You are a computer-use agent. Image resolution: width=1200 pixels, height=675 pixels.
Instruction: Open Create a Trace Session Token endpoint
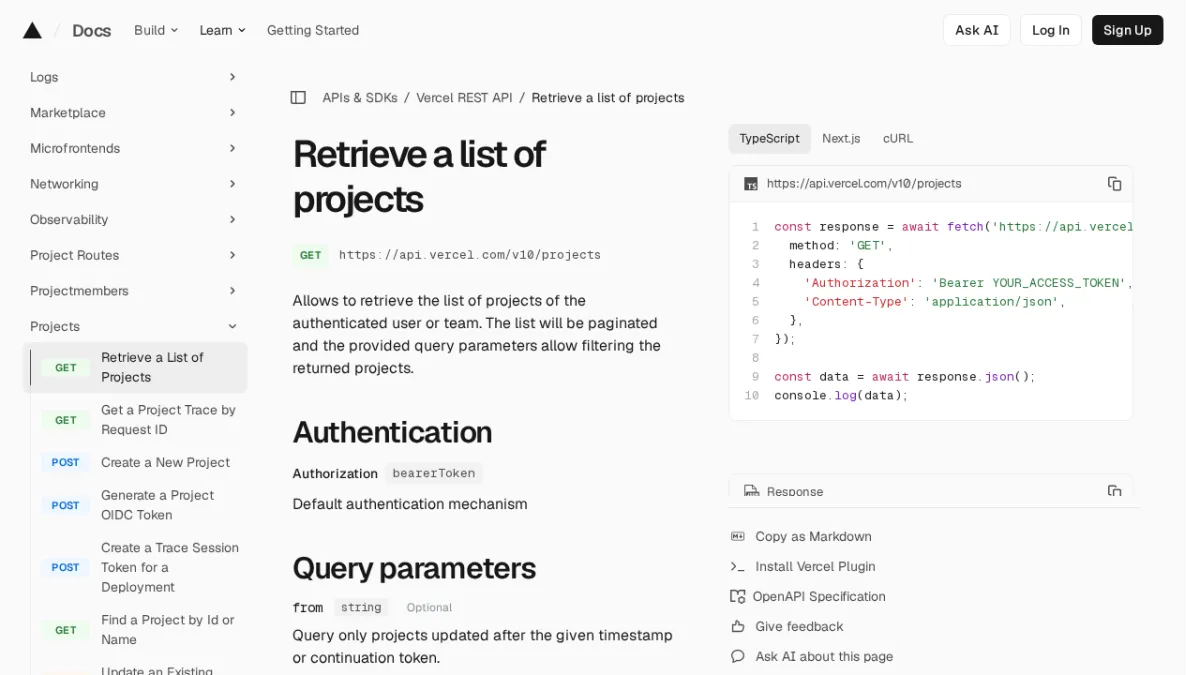pos(135,567)
